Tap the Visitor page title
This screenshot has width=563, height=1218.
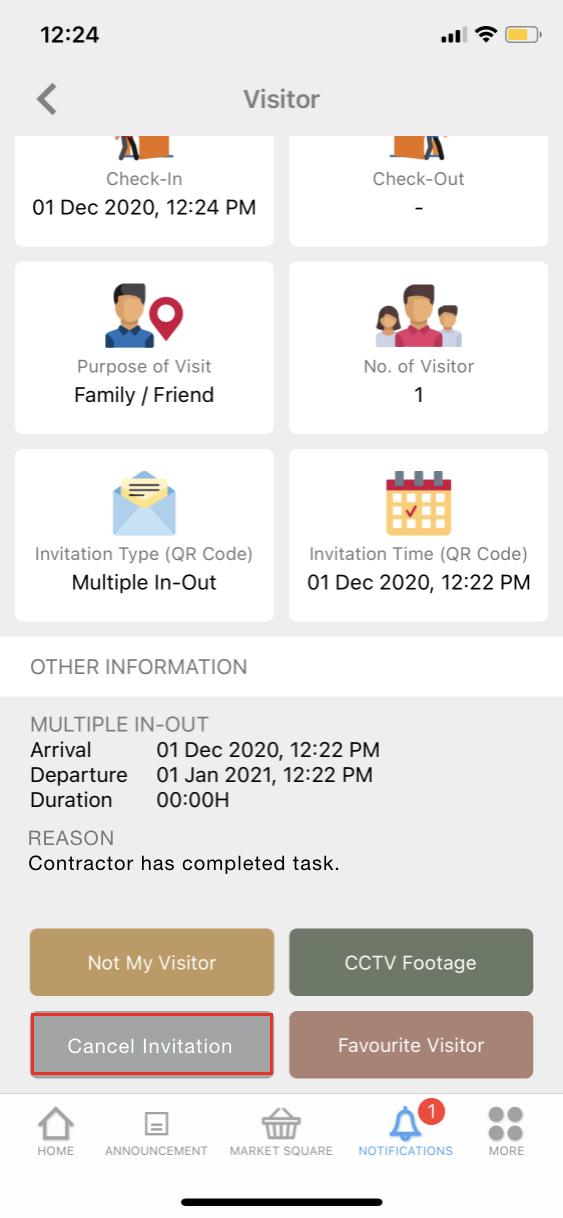click(x=282, y=99)
